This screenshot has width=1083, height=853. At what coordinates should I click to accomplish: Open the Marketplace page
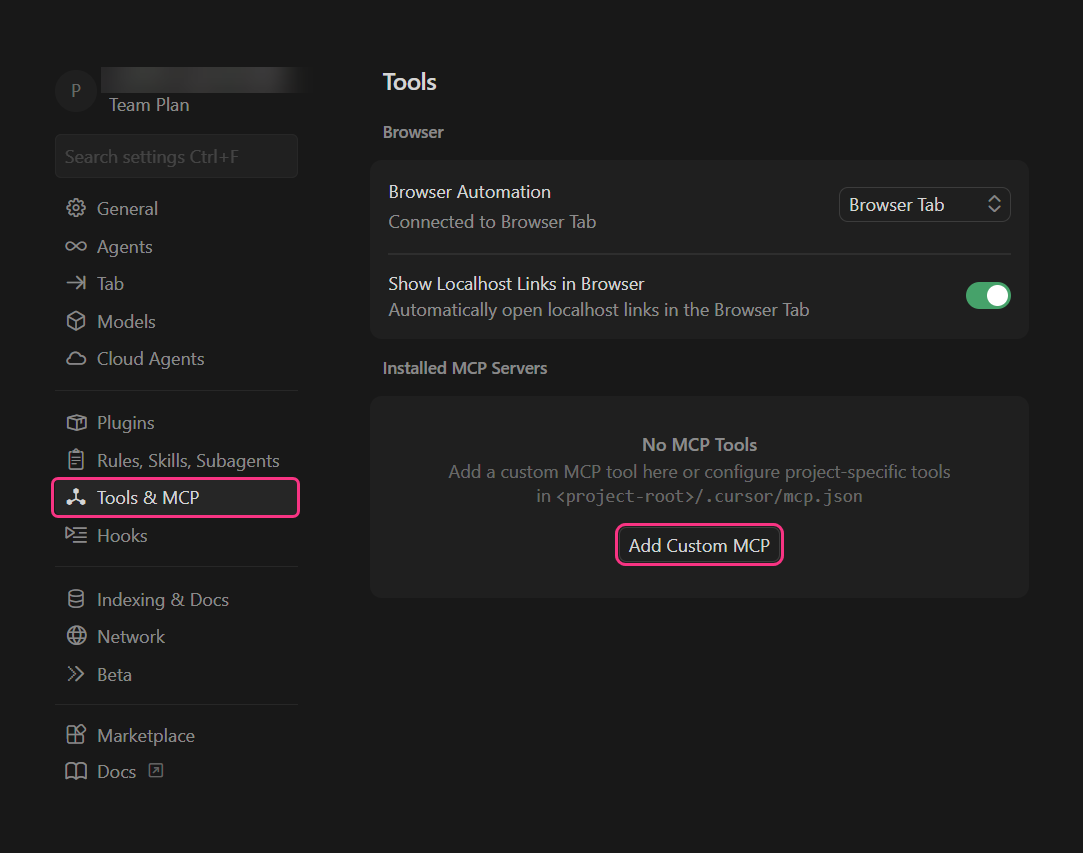[146, 735]
